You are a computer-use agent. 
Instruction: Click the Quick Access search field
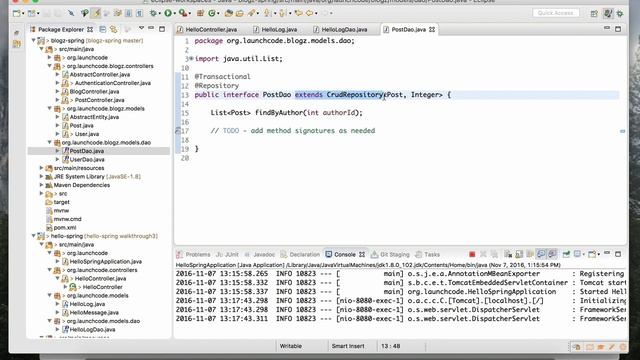(x=556, y=13)
